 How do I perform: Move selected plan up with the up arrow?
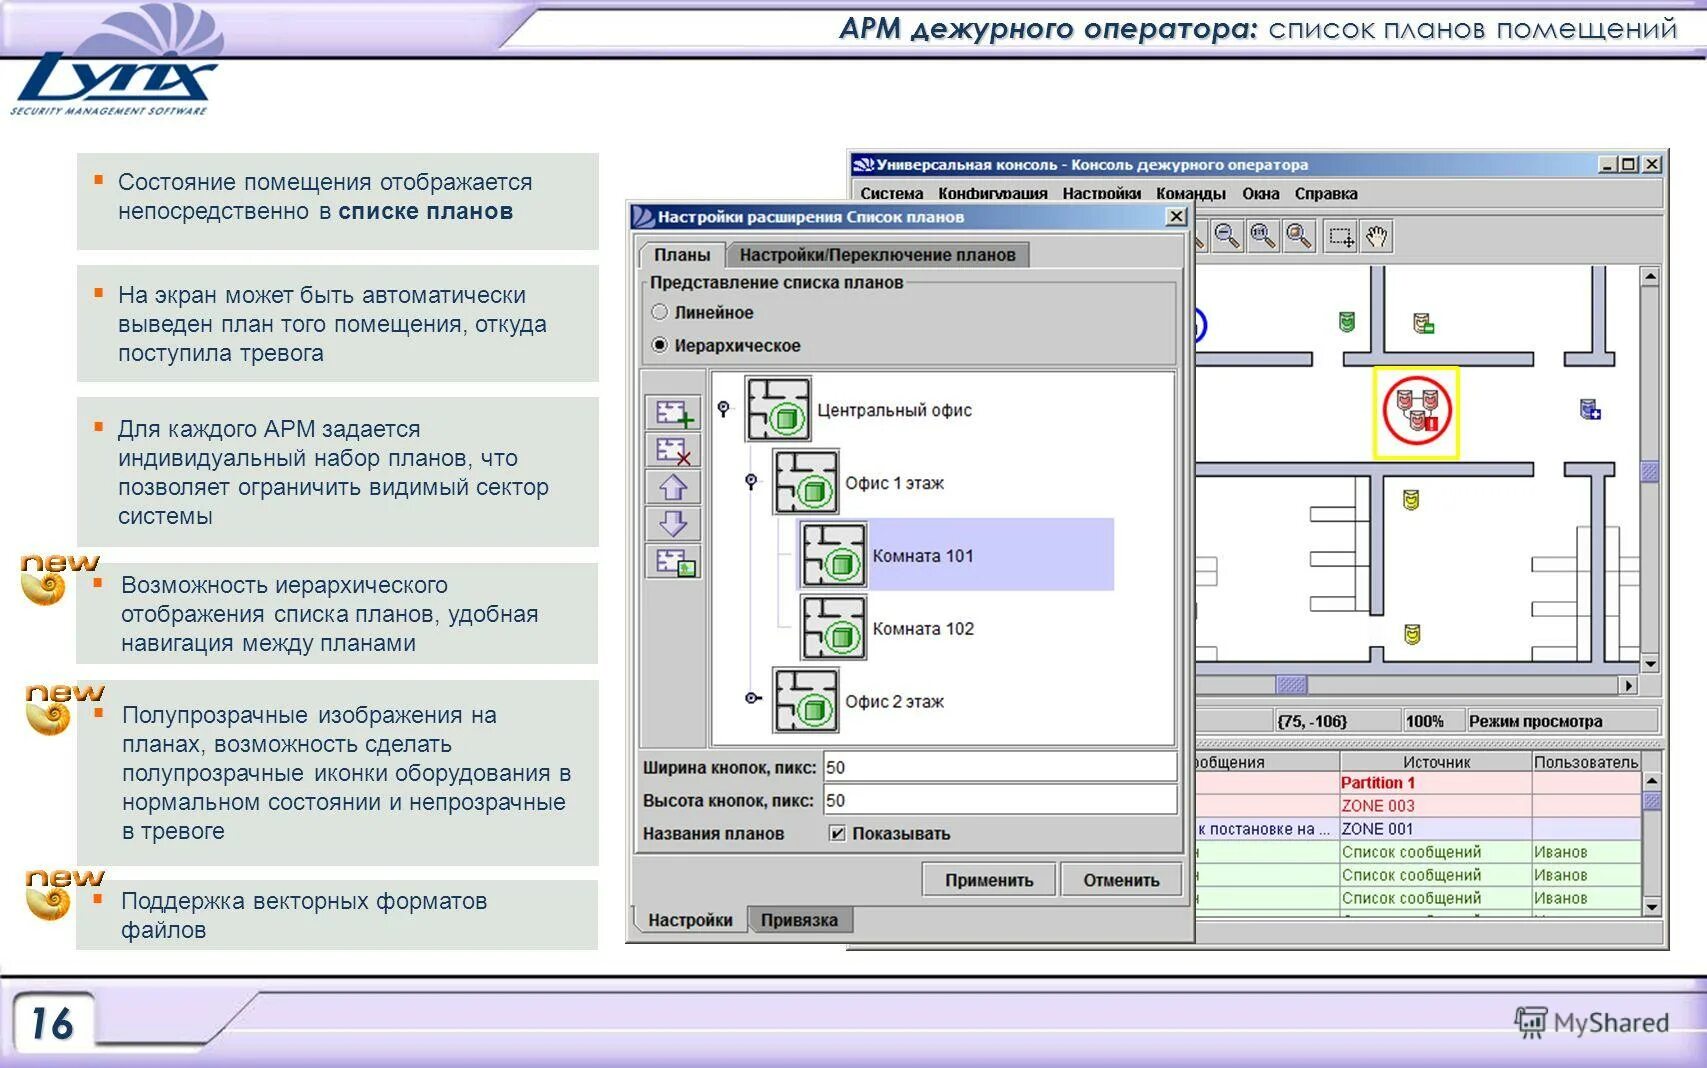673,487
